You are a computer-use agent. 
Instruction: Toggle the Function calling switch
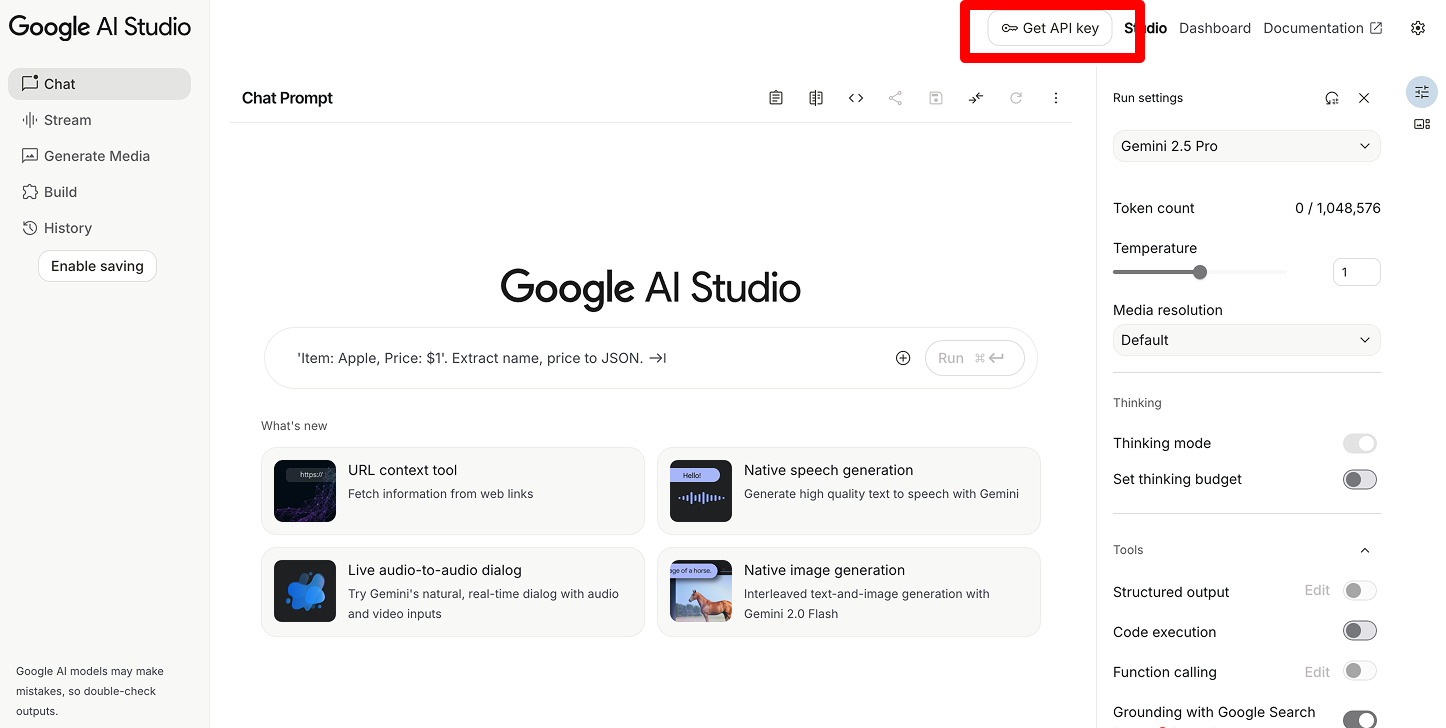pos(1360,671)
